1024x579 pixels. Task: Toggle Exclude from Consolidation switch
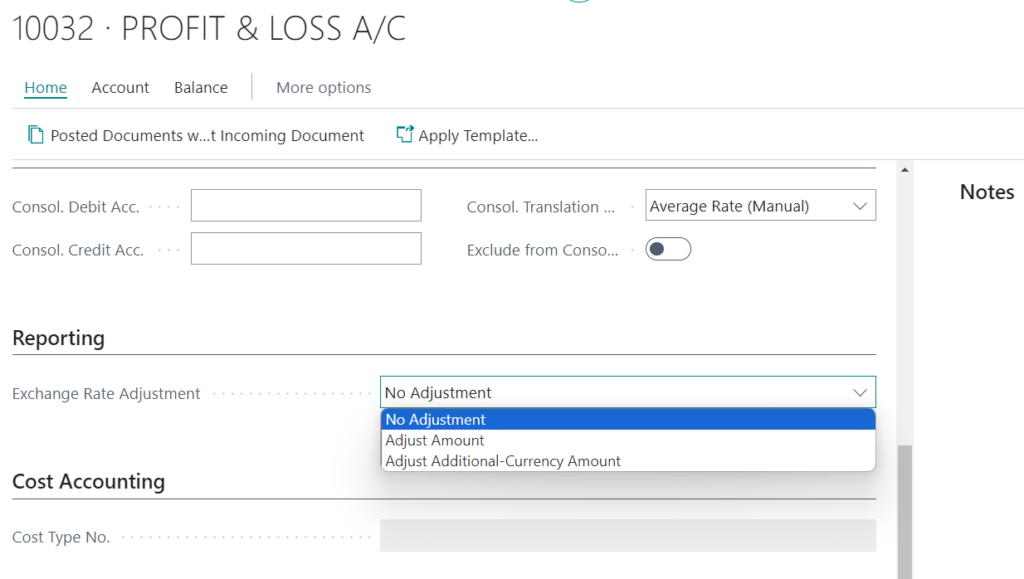pyautogui.click(x=668, y=249)
